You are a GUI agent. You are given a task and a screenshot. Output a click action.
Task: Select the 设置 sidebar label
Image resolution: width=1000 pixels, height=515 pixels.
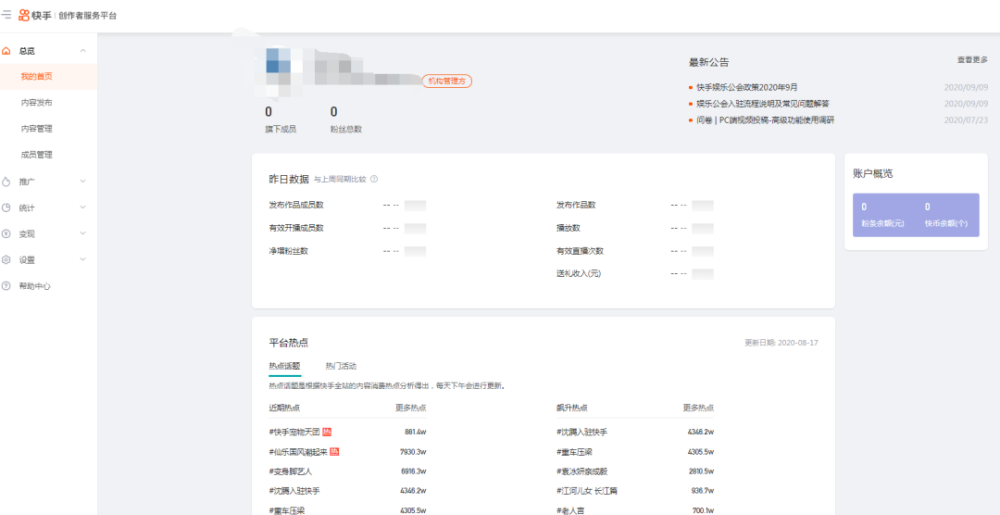pyautogui.click(x=27, y=260)
